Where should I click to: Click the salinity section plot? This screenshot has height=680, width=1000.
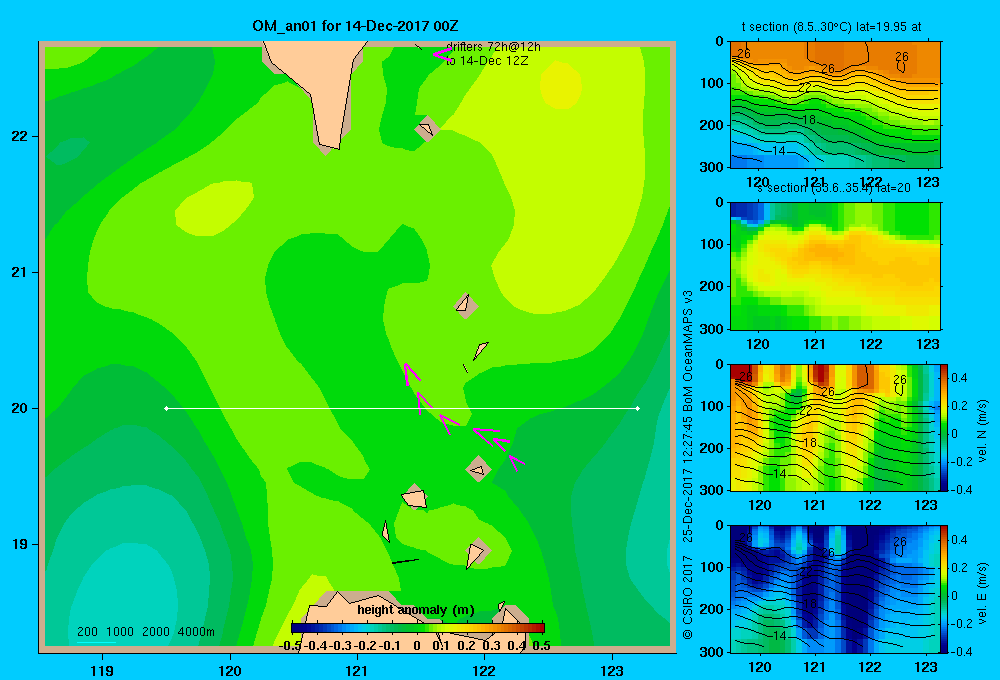[x=835, y=266]
